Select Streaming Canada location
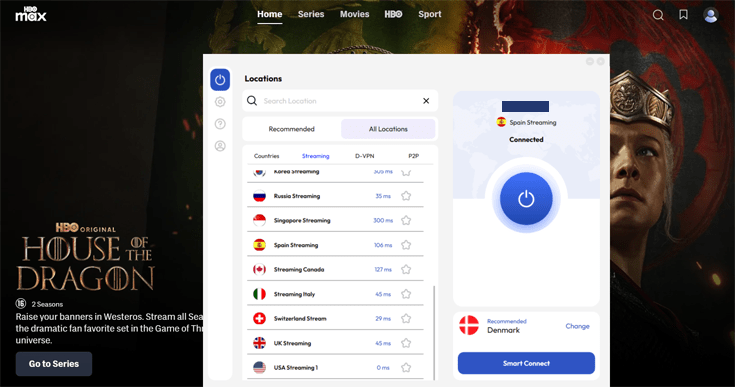The width and height of the screenshot is (735, 387). (335, 269)
